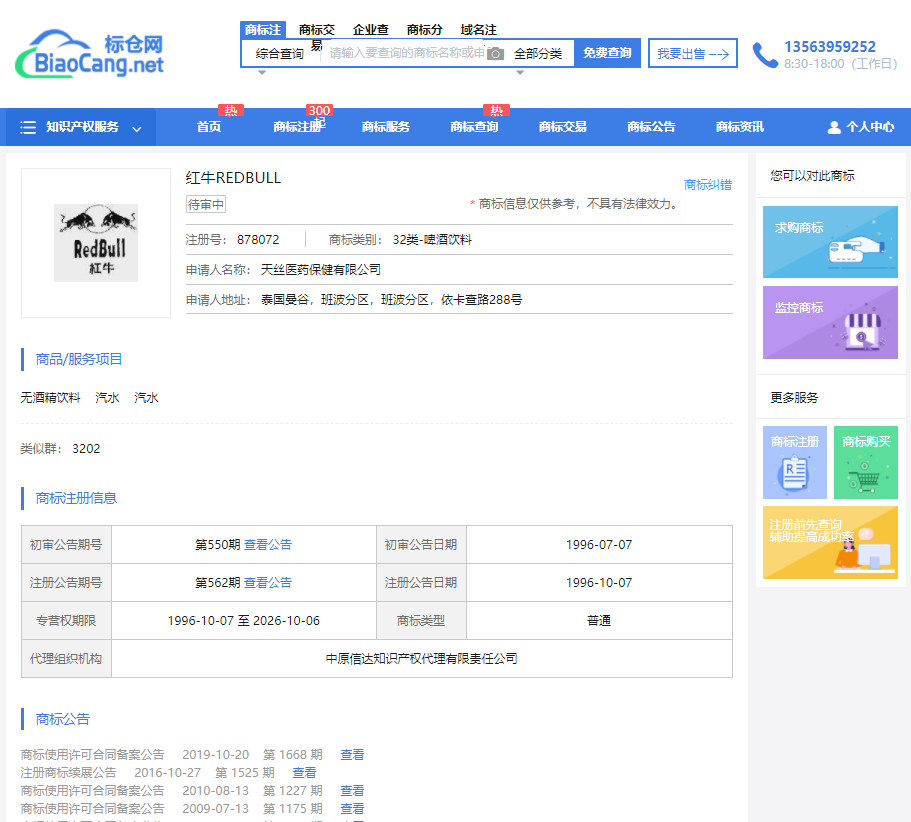This screenshot has width=911, height=822.
Task: Expand the 知识产权服务 menu
Action: (x=81, y=127)
